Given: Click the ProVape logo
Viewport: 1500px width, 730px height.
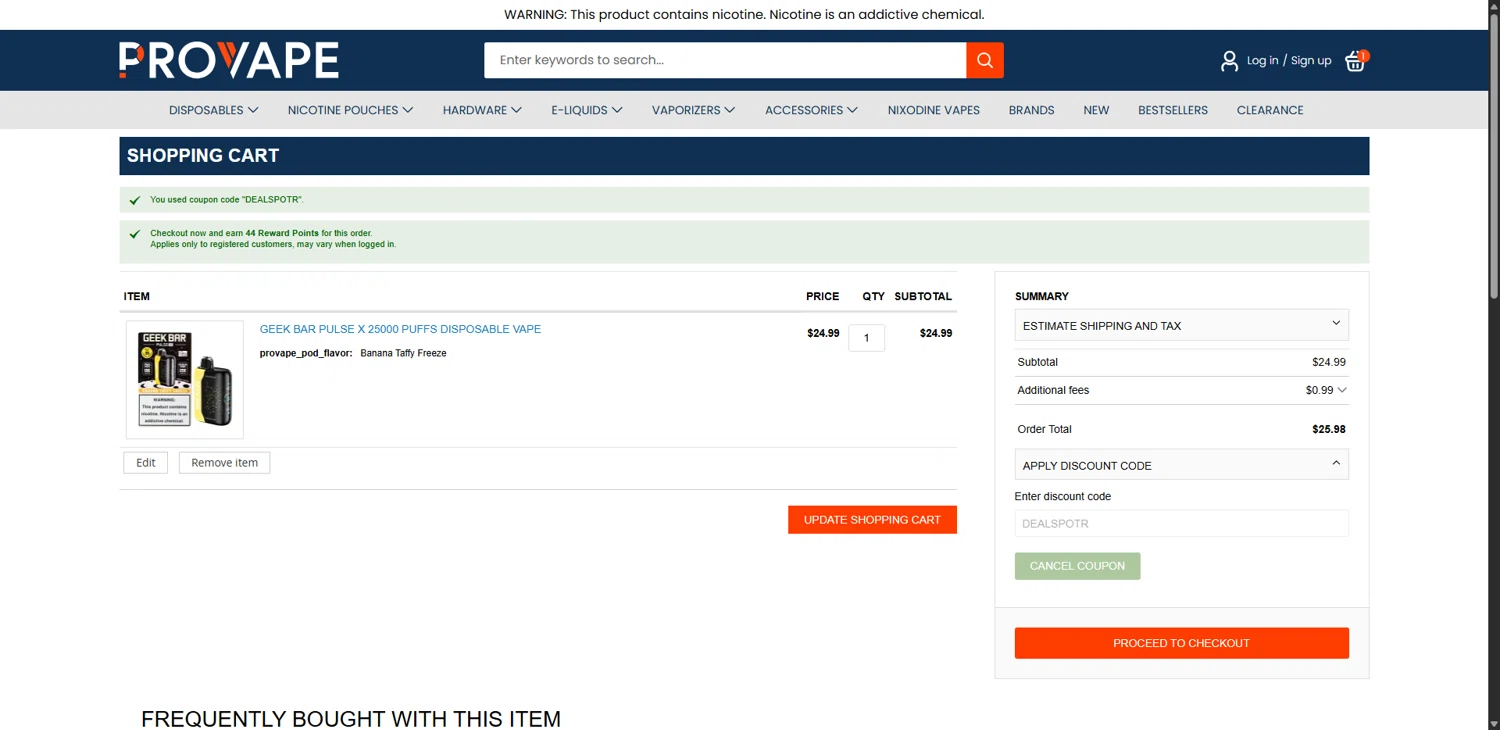Looking at the screenshot, I should (229, 60).
